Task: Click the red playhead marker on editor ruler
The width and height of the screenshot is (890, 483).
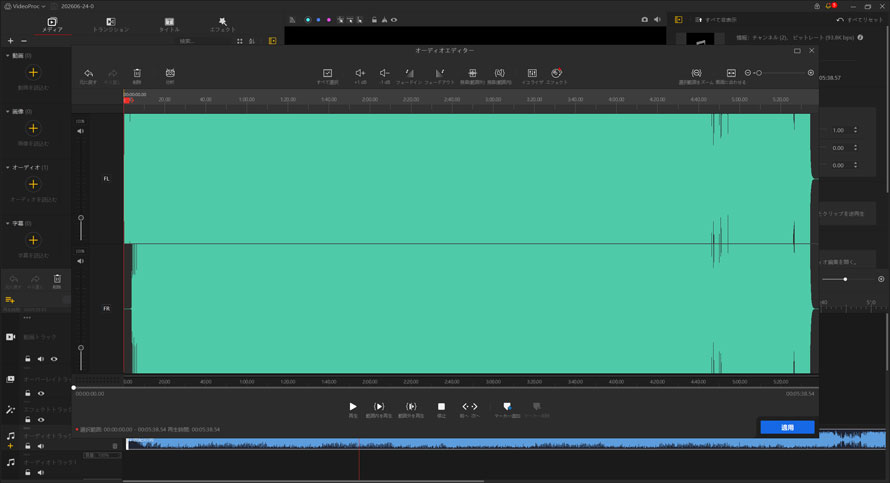Action: (127, 100)
